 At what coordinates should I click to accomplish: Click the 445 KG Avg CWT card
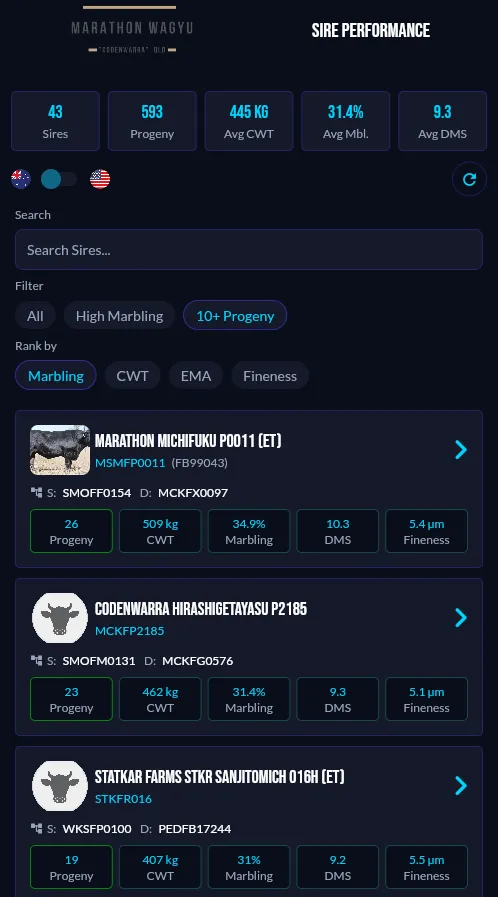(x=249, y=121)
